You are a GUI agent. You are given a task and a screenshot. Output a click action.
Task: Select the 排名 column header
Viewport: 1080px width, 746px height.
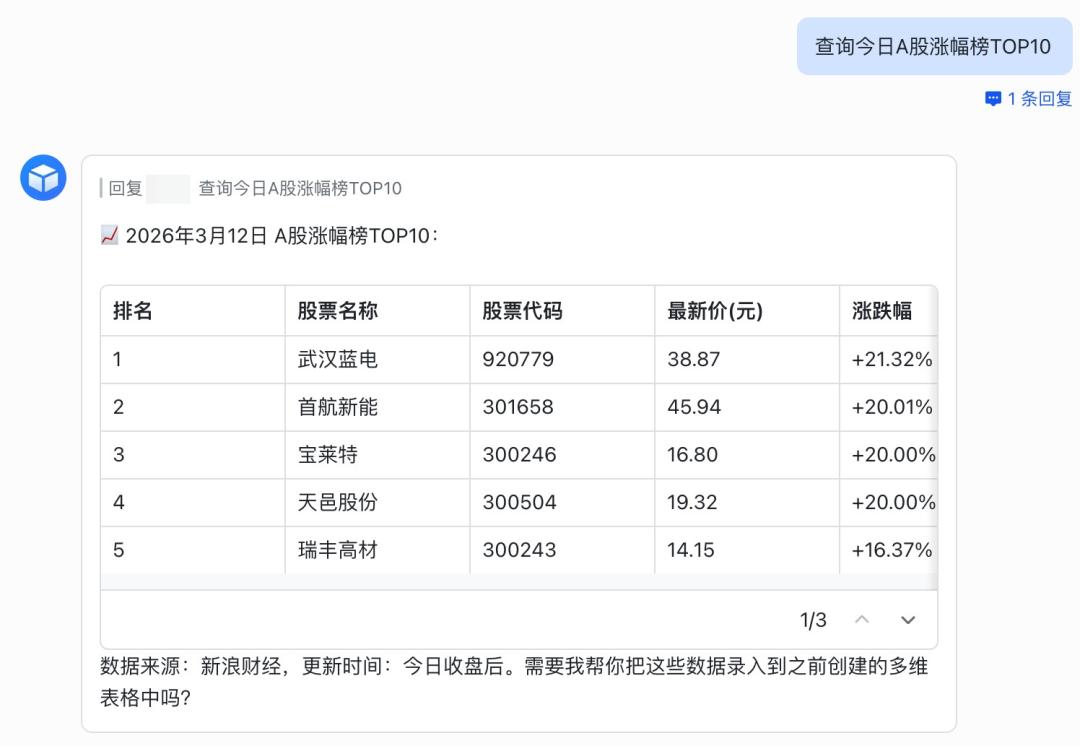click(133, 311)
